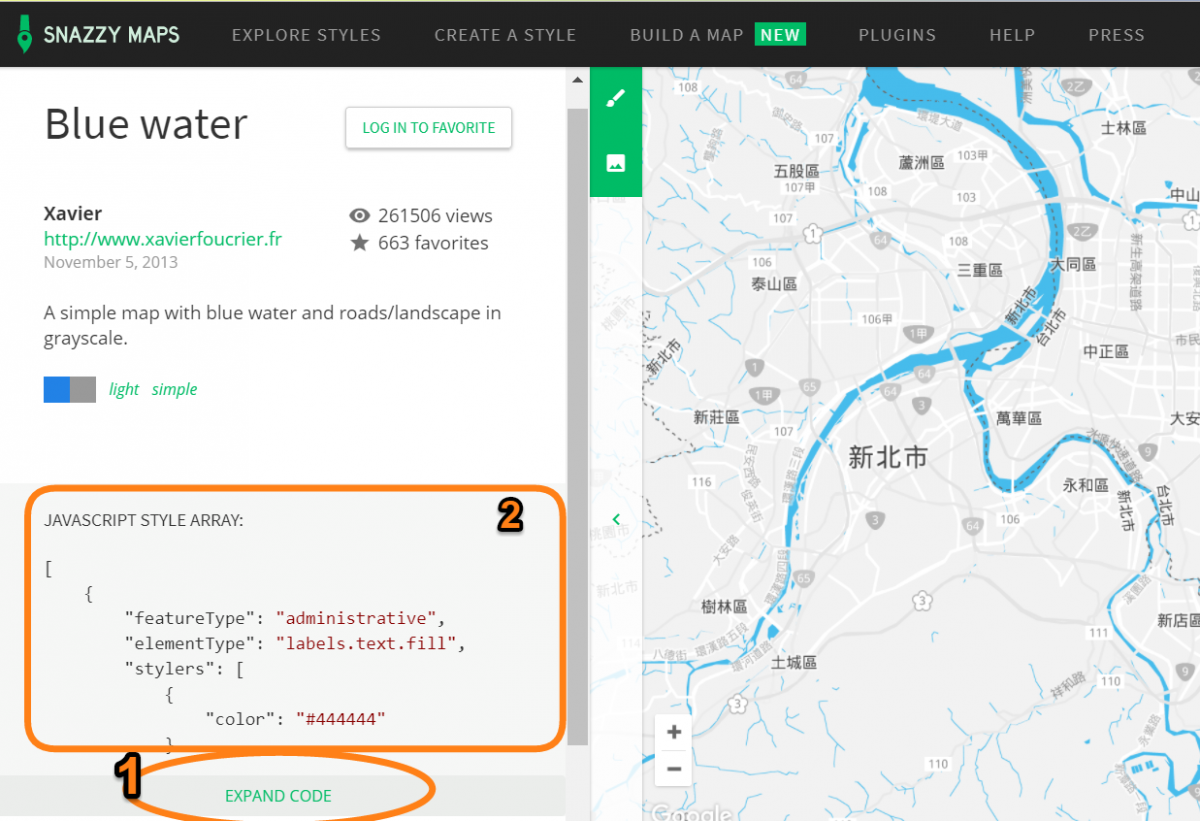The width and height of the screenshot is (1200, 821).
Task: Zoom in using the plus control
Action: 673,731
